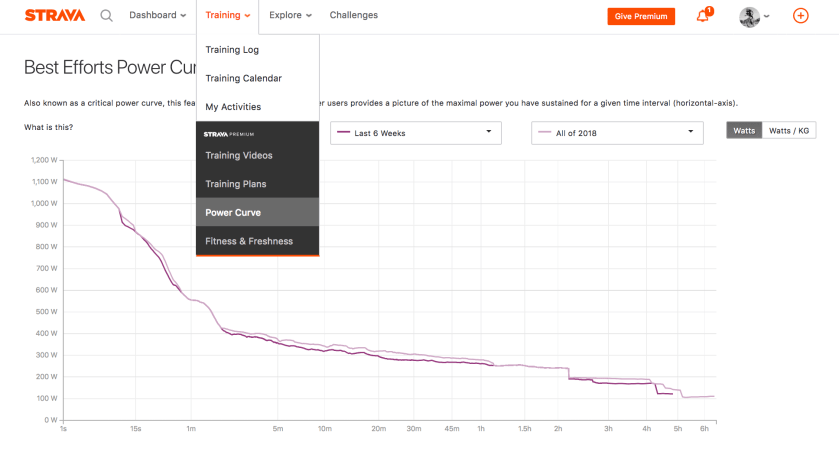This screenshot has width=839, height=455.
Task: Click the power curve line near 1m
Action: [191, 299]
